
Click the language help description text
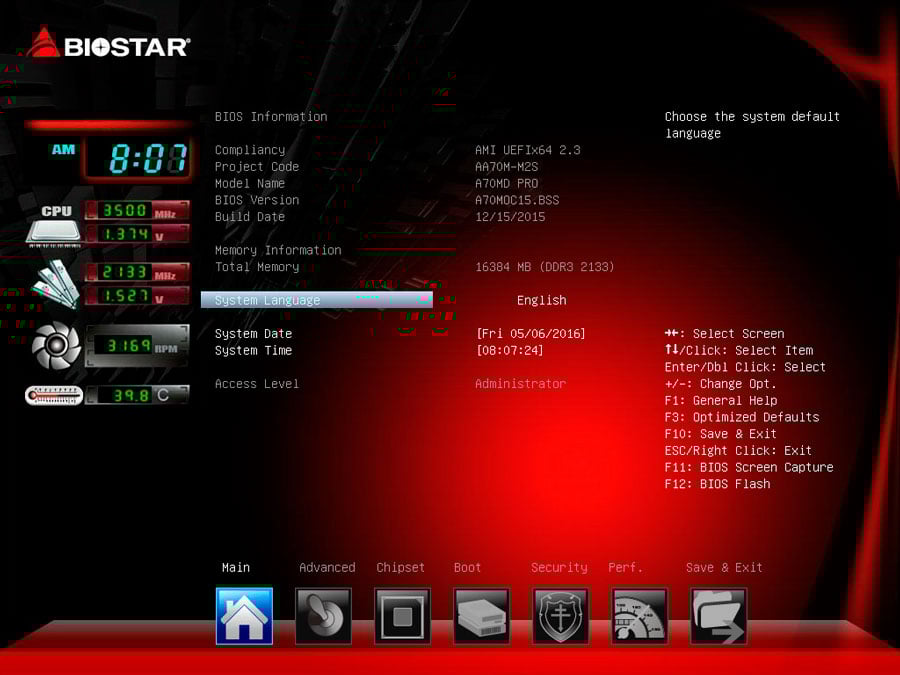click(752, 125)
